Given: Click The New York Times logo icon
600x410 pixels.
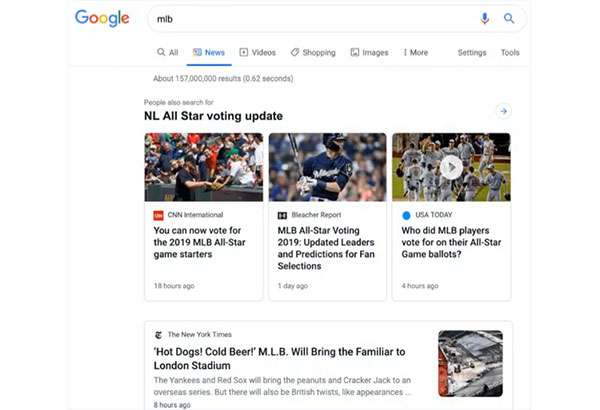Looking at the screenshot, I should click(x=158, y=334).
